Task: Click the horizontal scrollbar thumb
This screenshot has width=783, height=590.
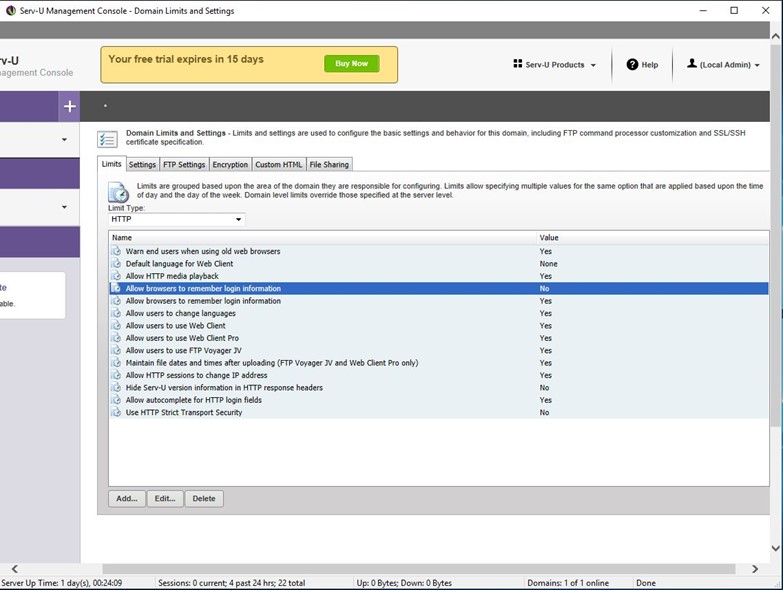Action: tap(419, 569)
